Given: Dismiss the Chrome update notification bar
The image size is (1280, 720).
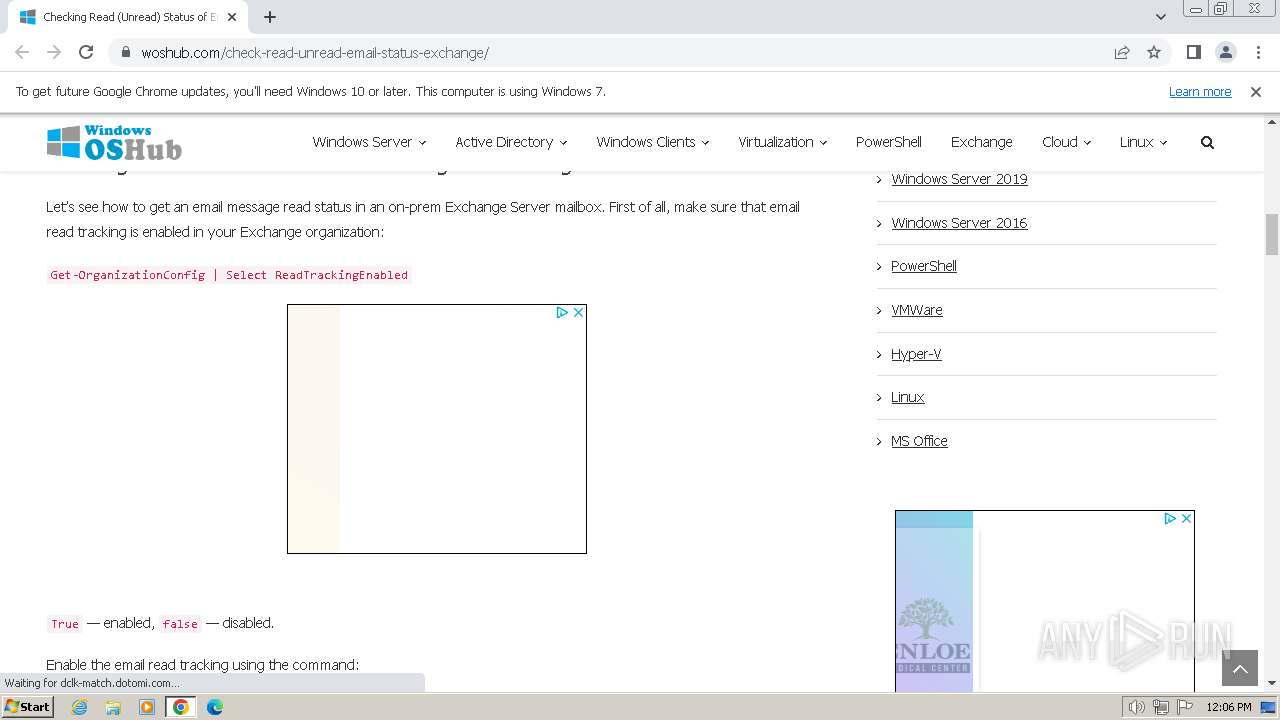Looking at the screenshot, I should tap(1256, 92).
